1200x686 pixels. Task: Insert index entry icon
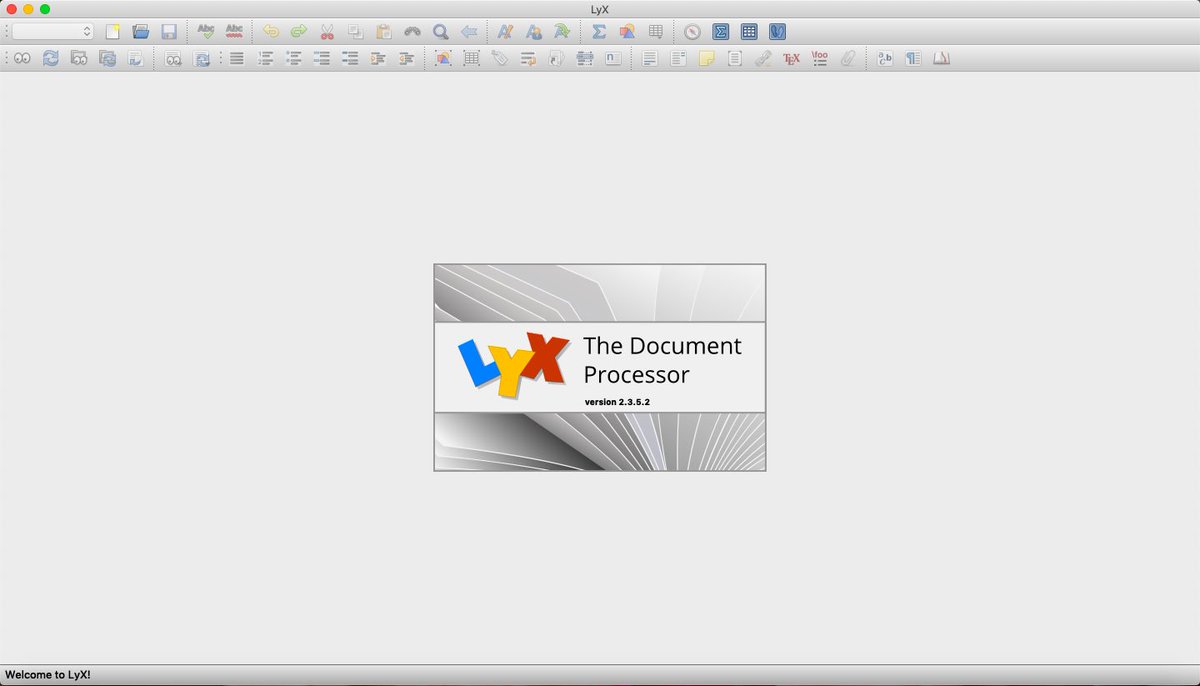[585, 59]
